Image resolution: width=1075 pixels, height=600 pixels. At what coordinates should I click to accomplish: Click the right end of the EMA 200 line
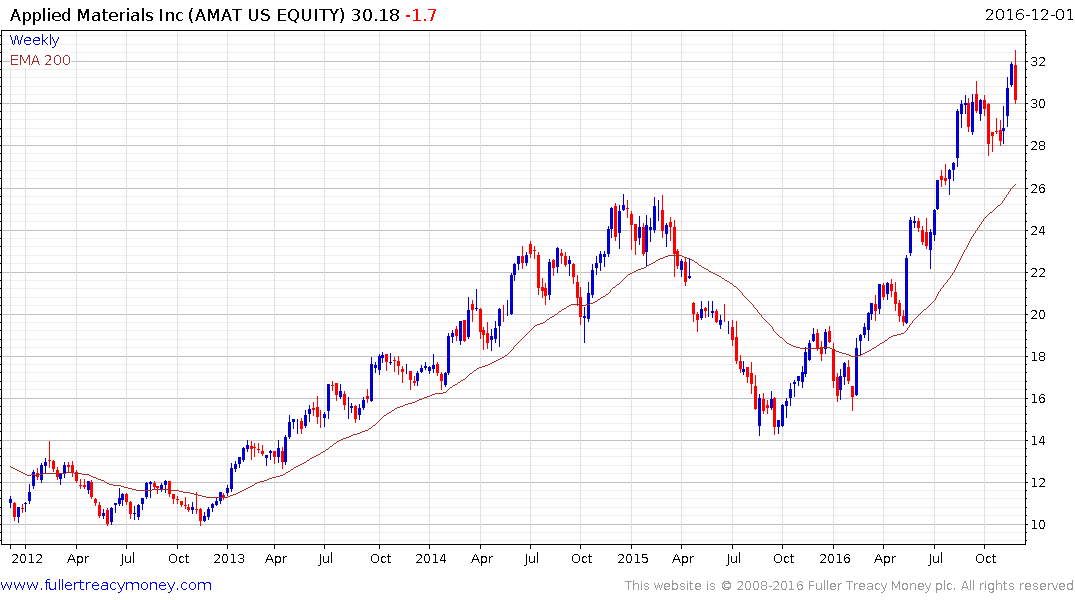point(1015,184)
